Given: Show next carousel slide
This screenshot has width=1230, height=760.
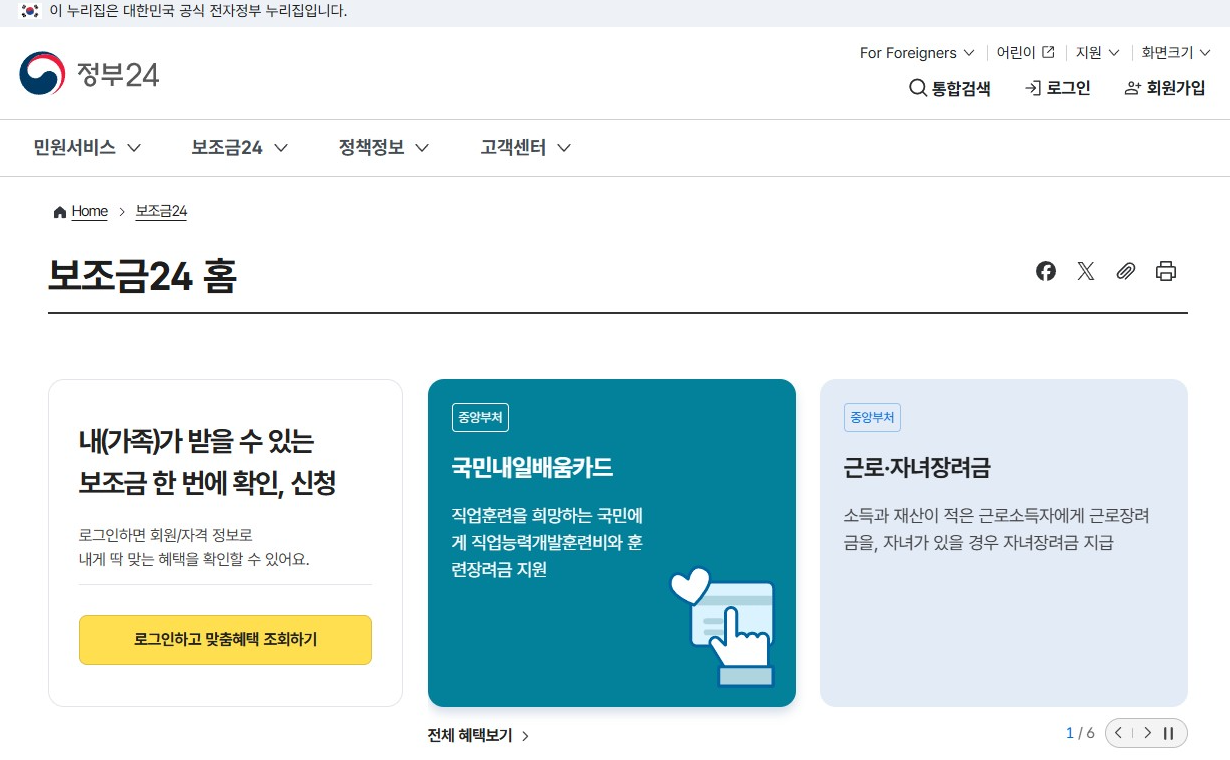Looking at the screenshot, I should pos(1147,733).
